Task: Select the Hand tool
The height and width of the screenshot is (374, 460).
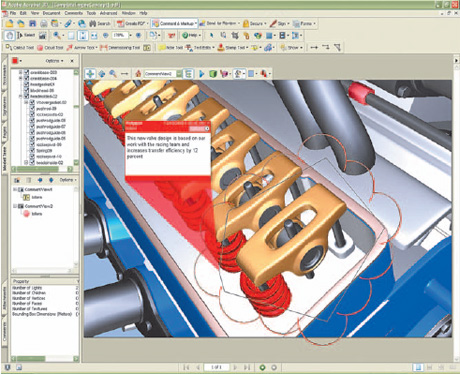Action: pos(9,35)
